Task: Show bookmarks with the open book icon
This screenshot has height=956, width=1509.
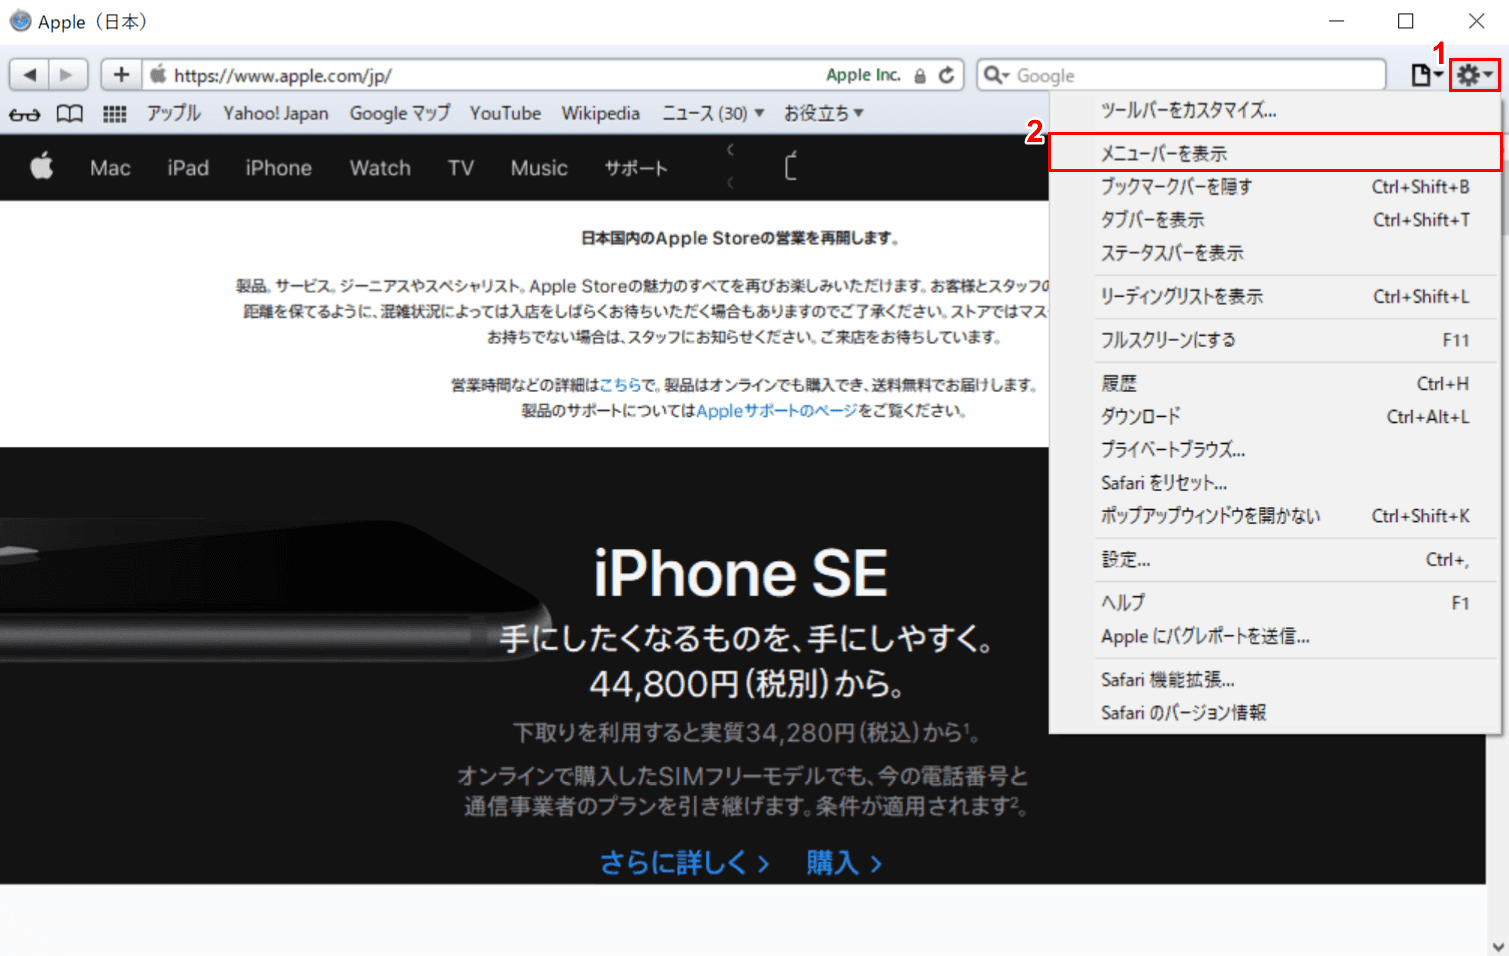Action: 69,114
